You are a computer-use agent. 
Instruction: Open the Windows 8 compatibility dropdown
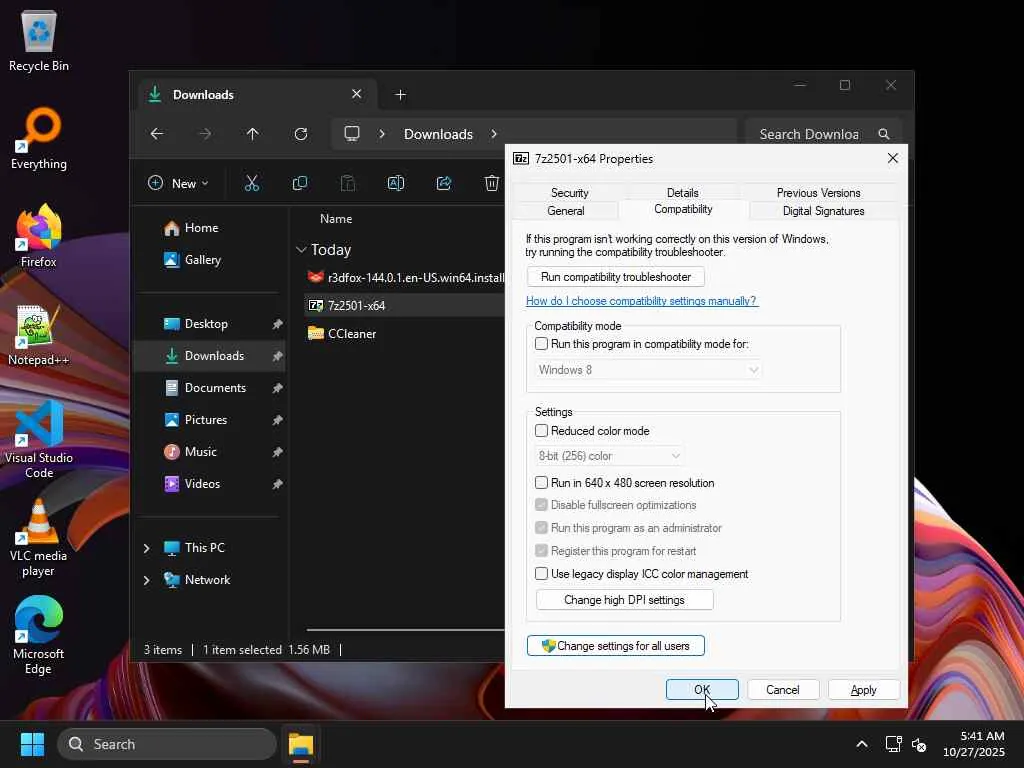648,370
